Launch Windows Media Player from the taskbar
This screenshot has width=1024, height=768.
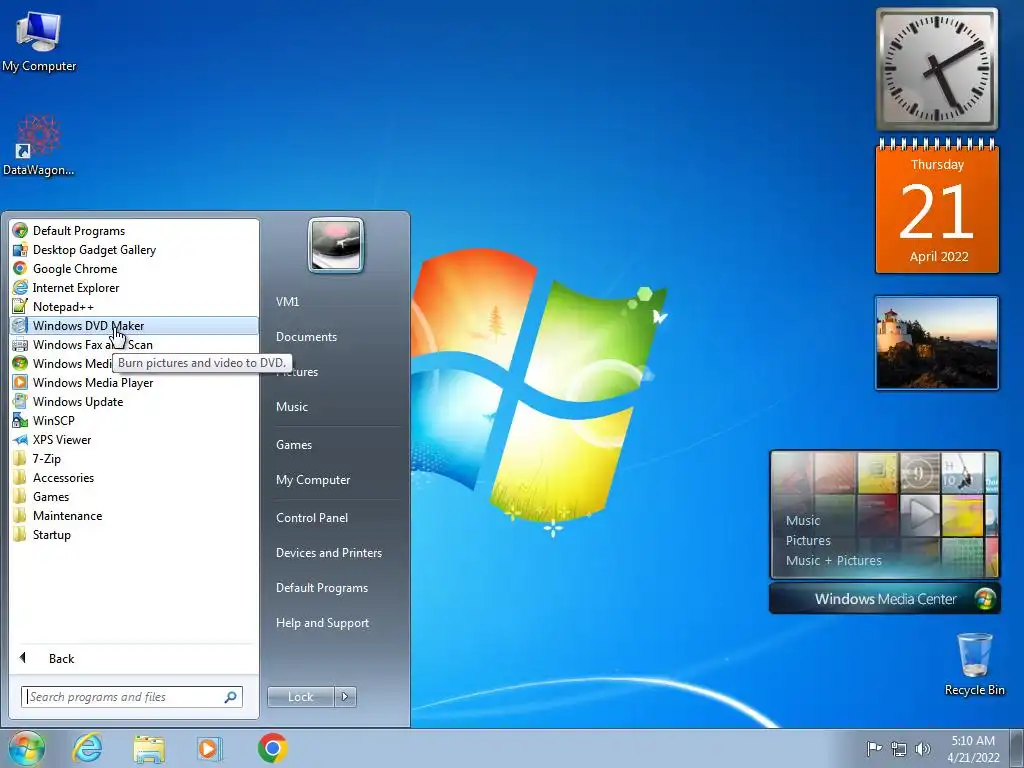point(210,748)
